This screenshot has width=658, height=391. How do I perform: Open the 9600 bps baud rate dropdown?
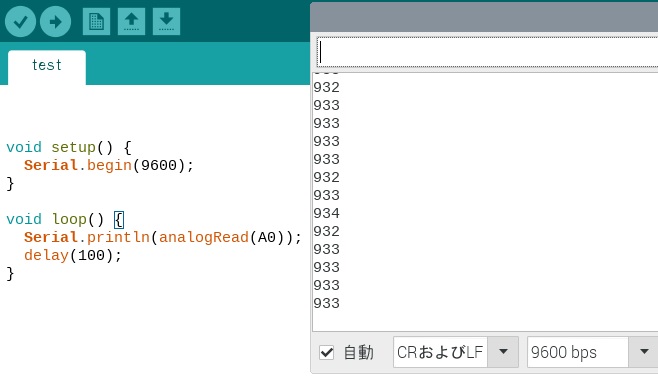593,352
